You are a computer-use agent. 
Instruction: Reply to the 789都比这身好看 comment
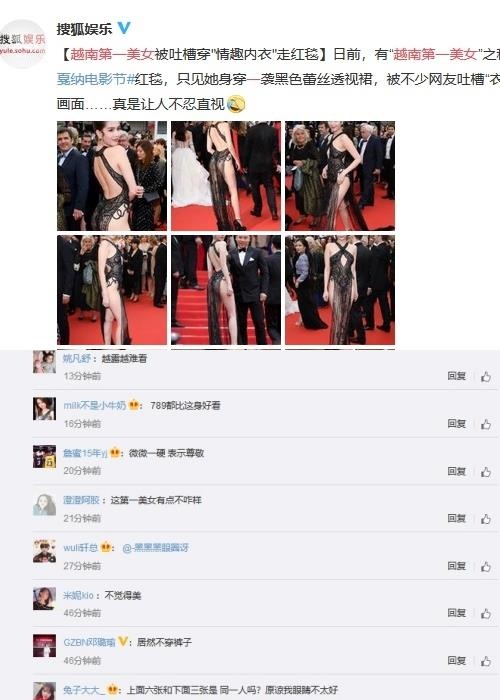point(457,423)
